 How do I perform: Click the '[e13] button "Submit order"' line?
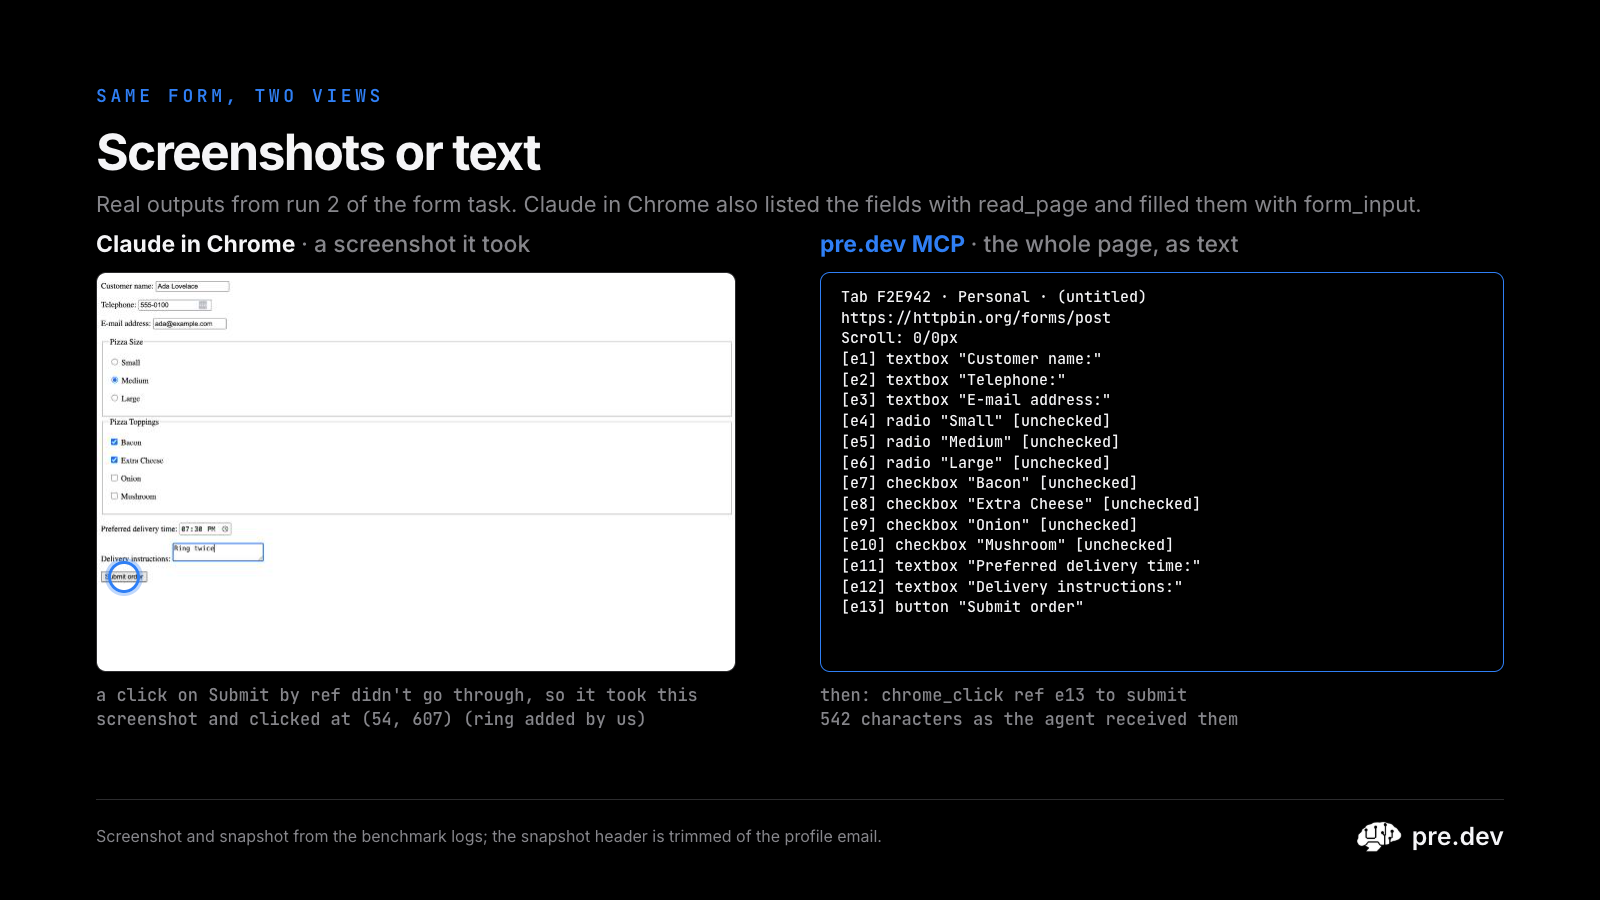tap(962, 607)
